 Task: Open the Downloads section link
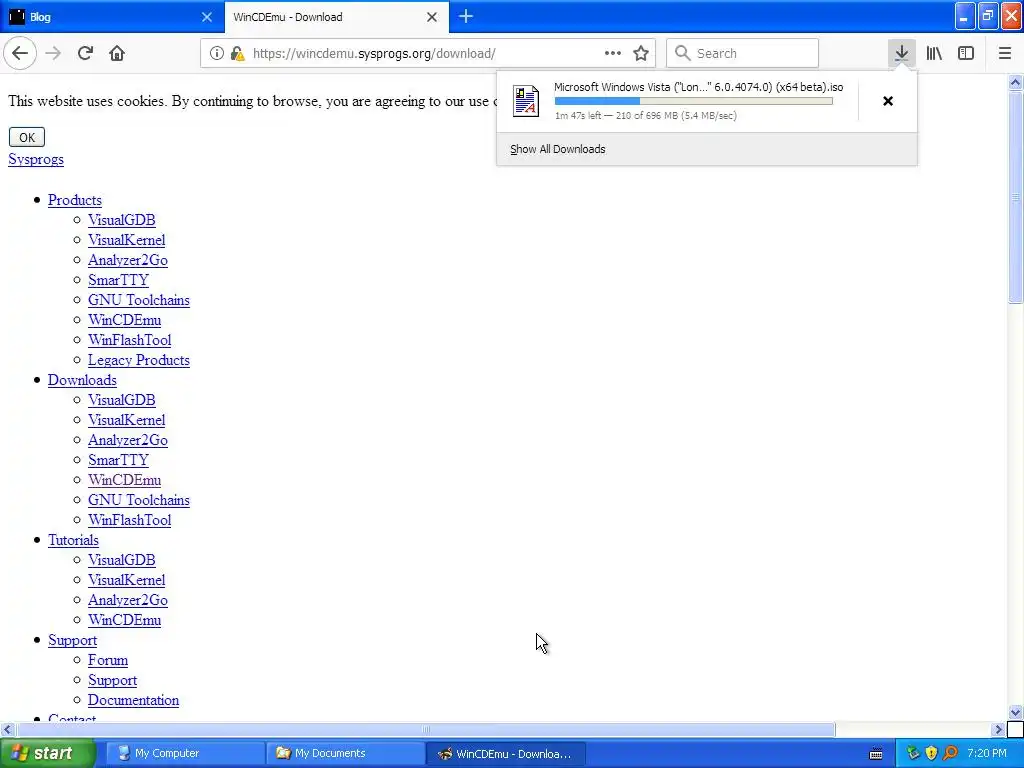[82, 380]
